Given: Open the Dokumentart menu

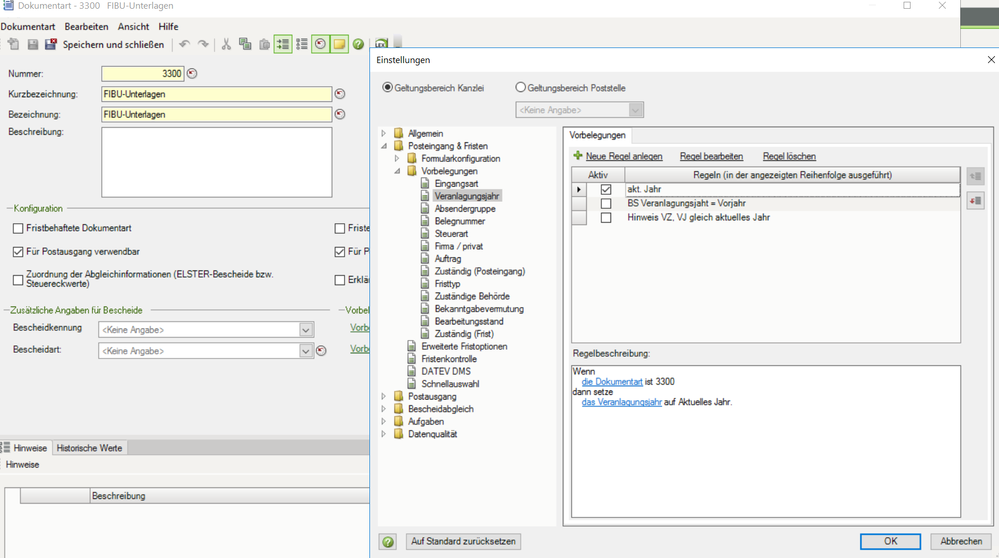Looking at the screenshot, I should point(27,27).
